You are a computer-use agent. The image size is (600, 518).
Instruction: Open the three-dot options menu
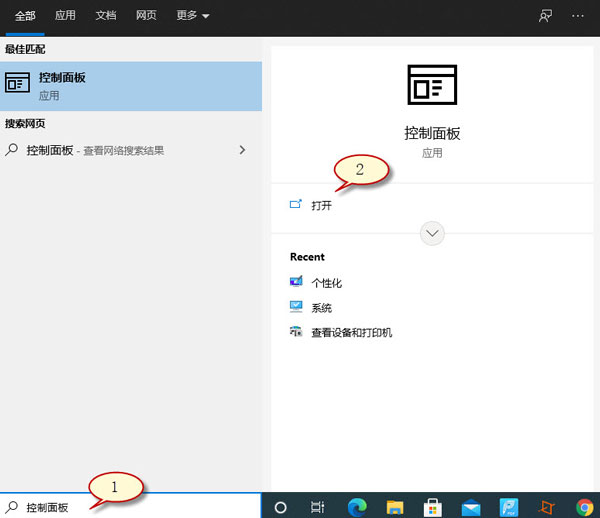click(x=578, y=16)
